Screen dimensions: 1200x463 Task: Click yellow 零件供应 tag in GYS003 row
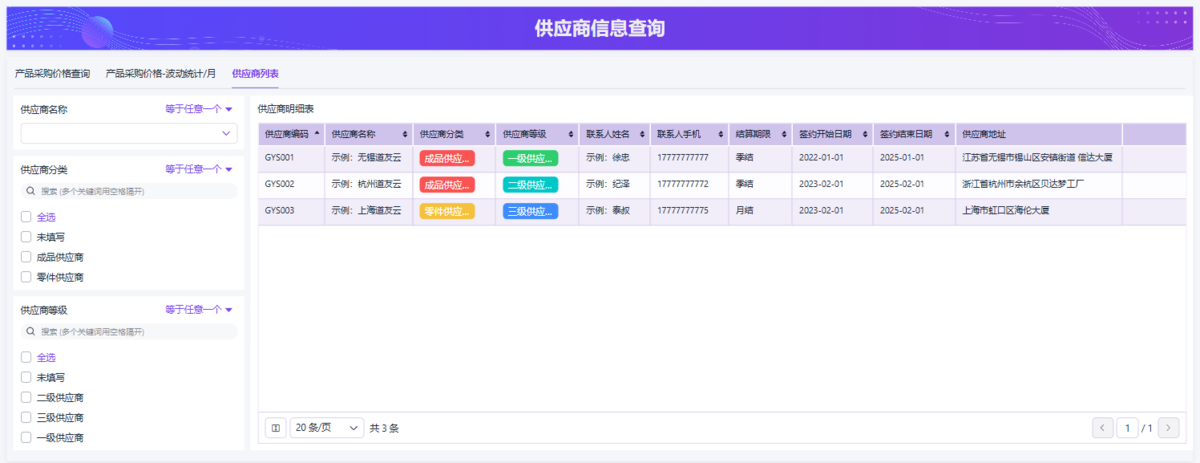[x=447, y=211]
